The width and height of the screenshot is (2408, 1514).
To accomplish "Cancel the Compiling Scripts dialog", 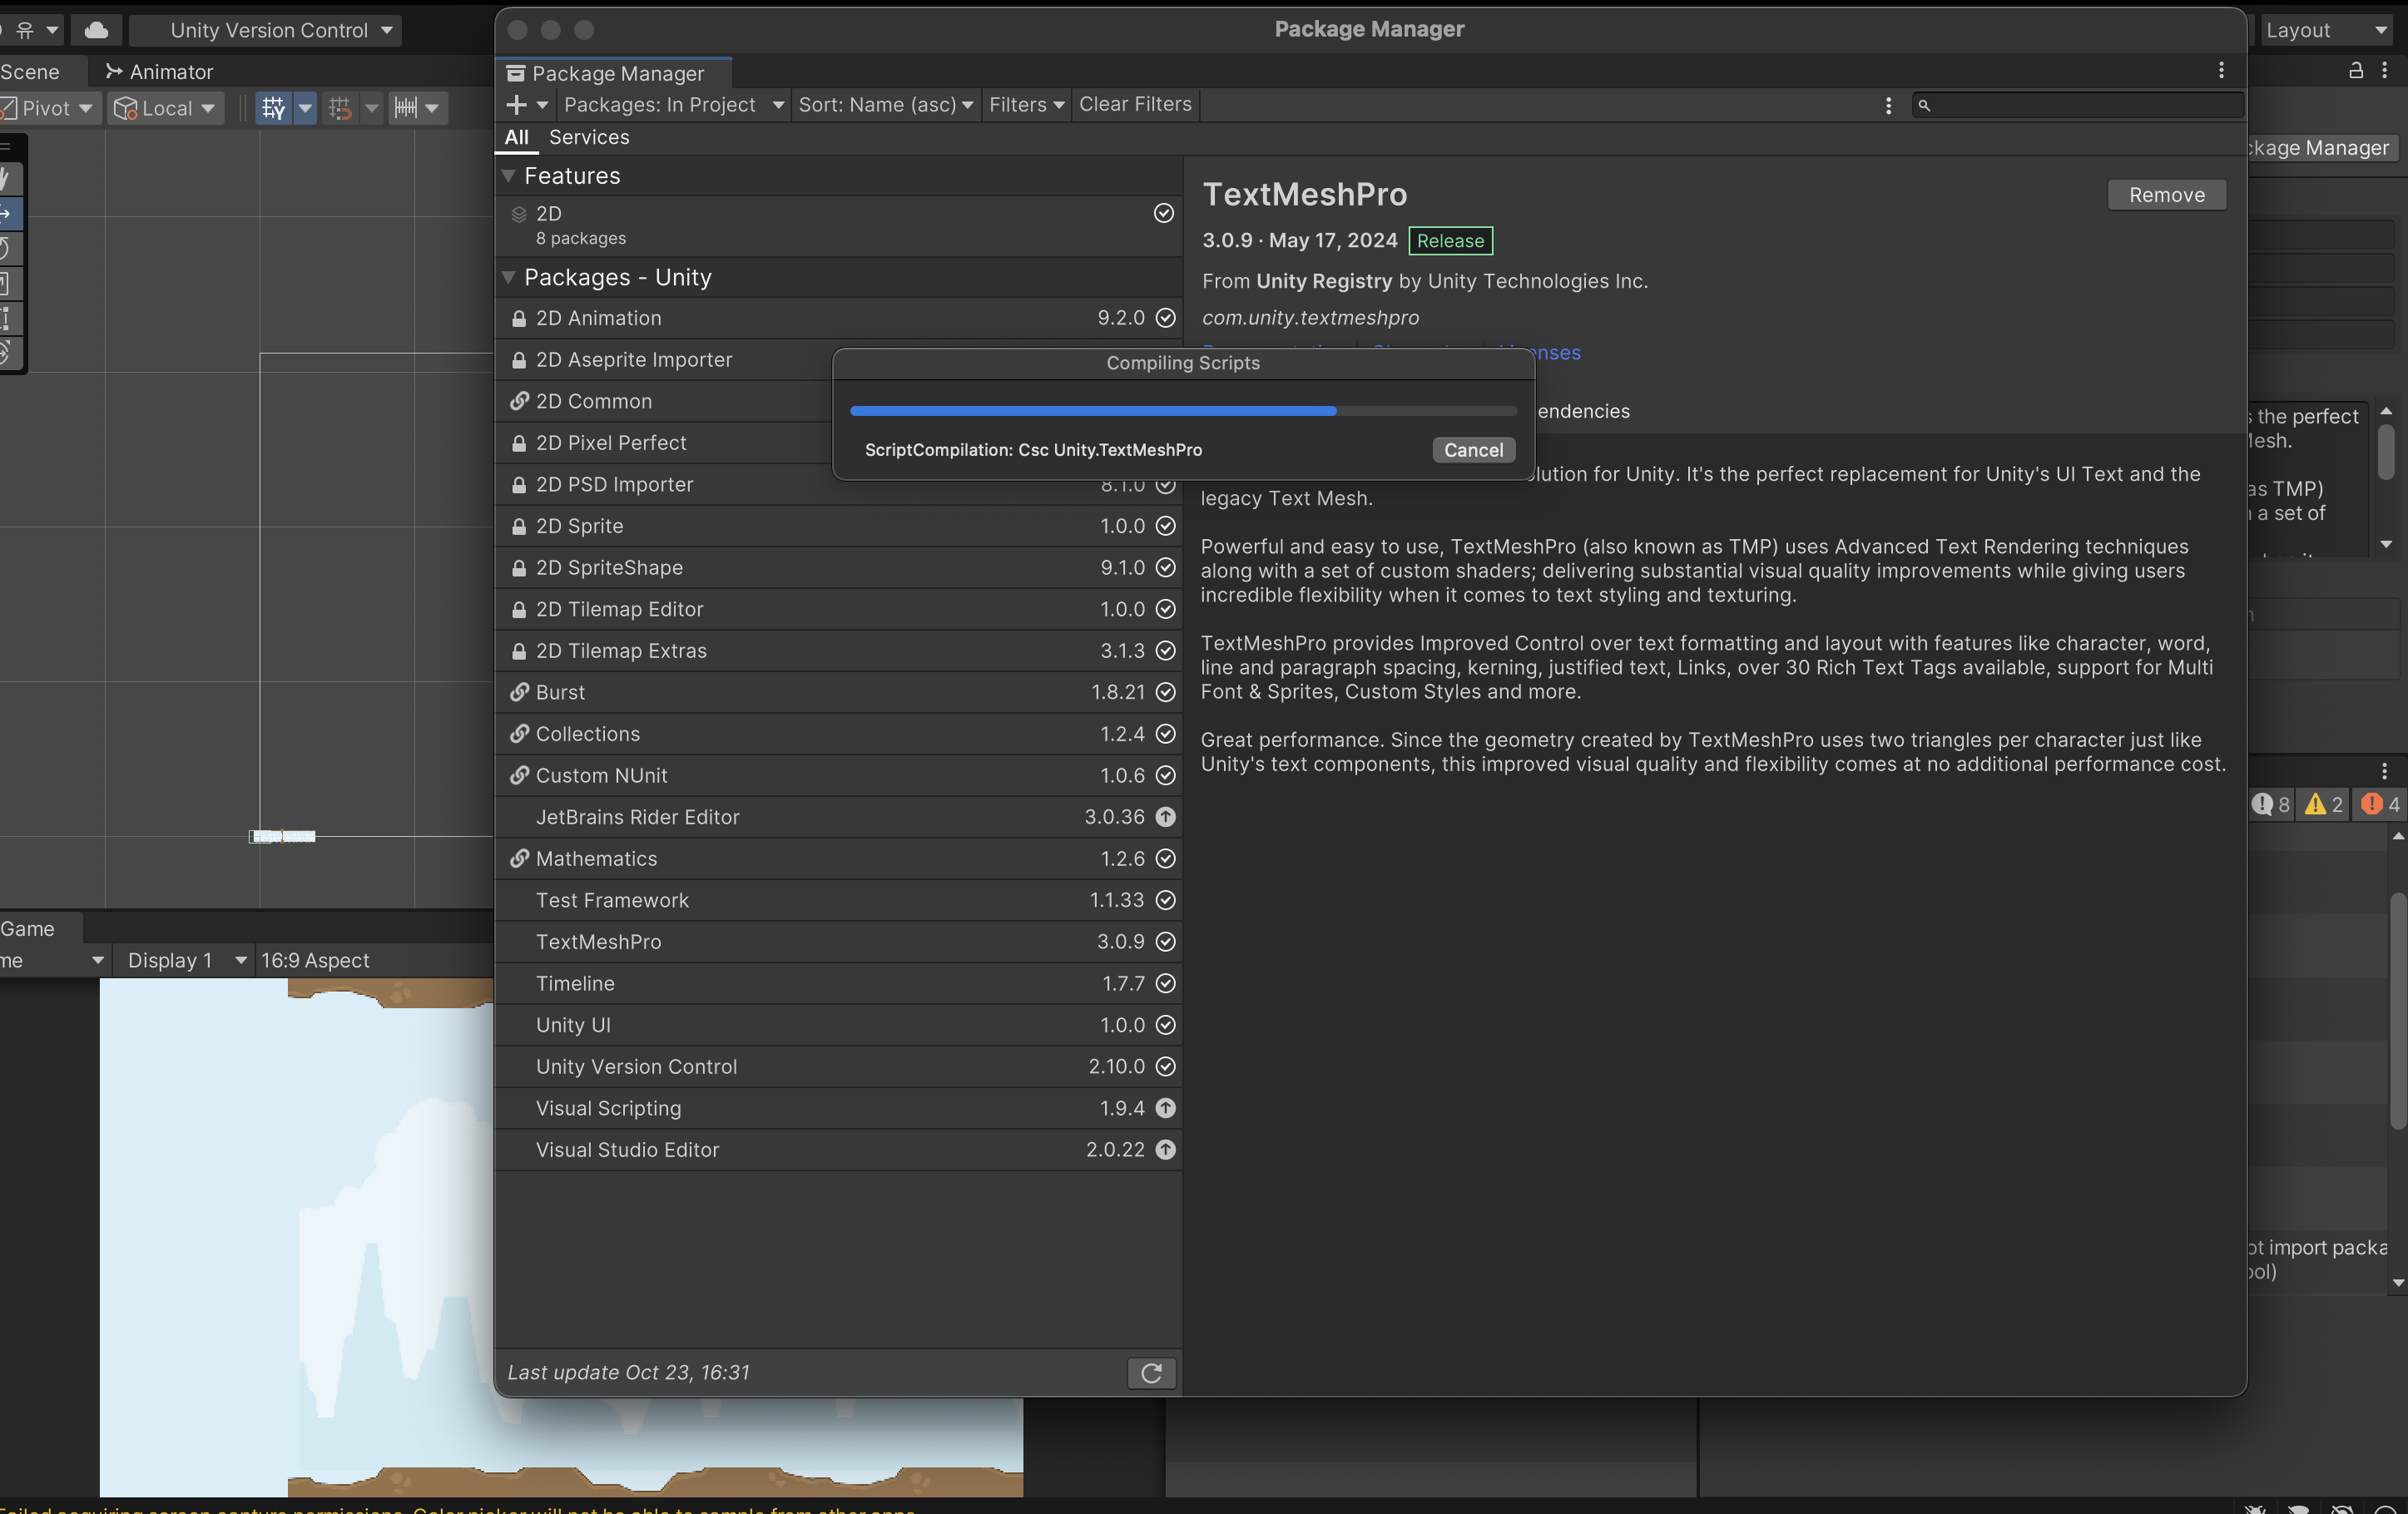I will pos(1473,450).
